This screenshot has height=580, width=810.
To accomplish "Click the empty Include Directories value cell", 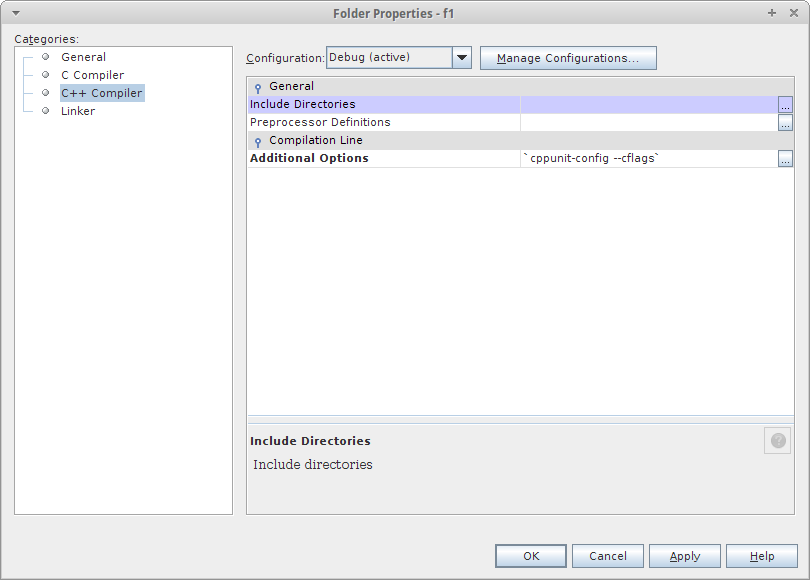I will 649,104.
